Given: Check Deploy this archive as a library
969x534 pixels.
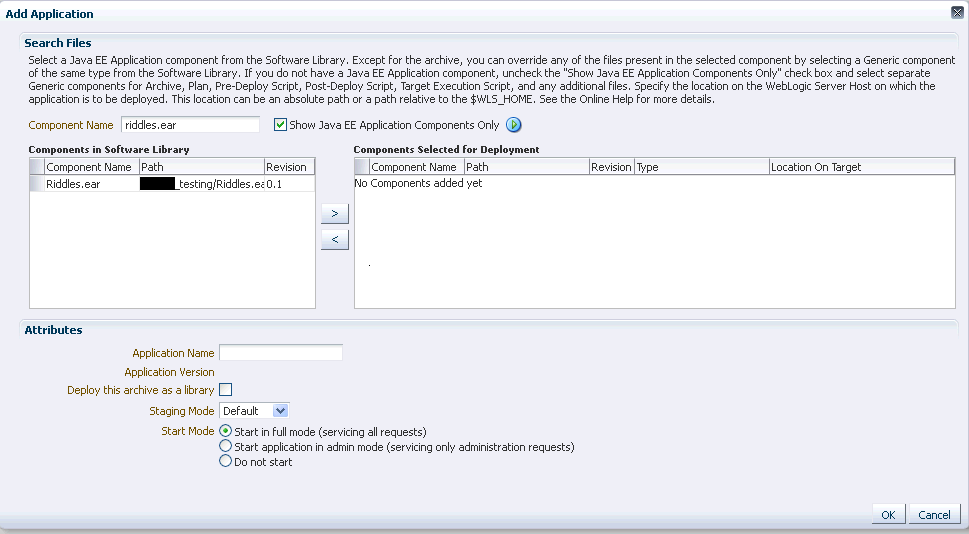Looking at the screenshot, I should (x=226, y=389).
